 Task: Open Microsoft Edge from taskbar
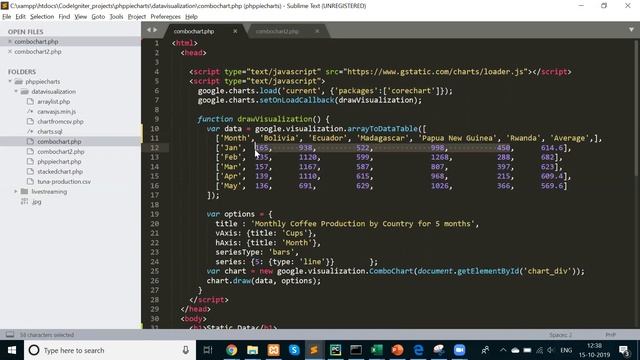point(418,350)
